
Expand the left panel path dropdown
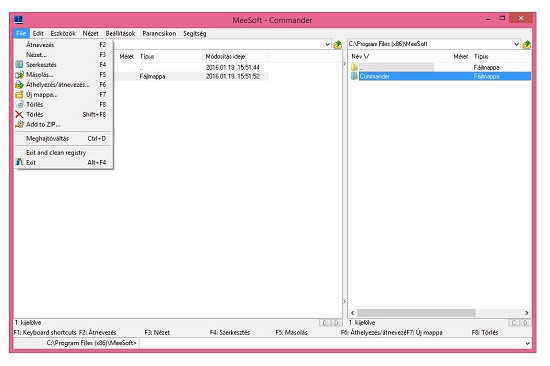[327, 44]
